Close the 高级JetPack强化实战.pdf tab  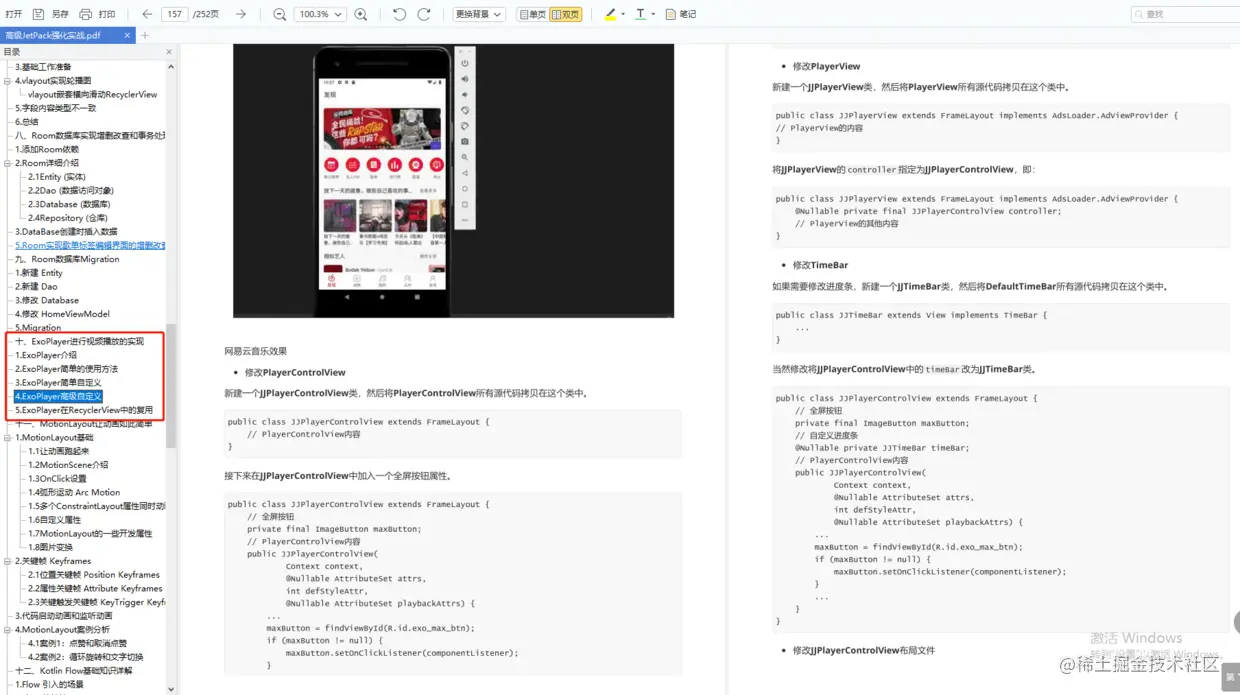[x=128, y=35]
